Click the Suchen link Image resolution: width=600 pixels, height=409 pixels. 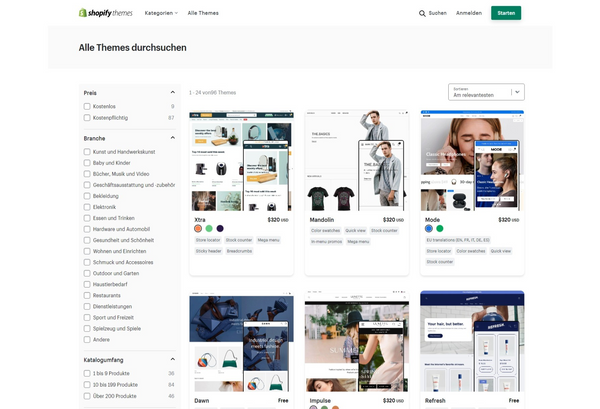click(x=437, y=13)
